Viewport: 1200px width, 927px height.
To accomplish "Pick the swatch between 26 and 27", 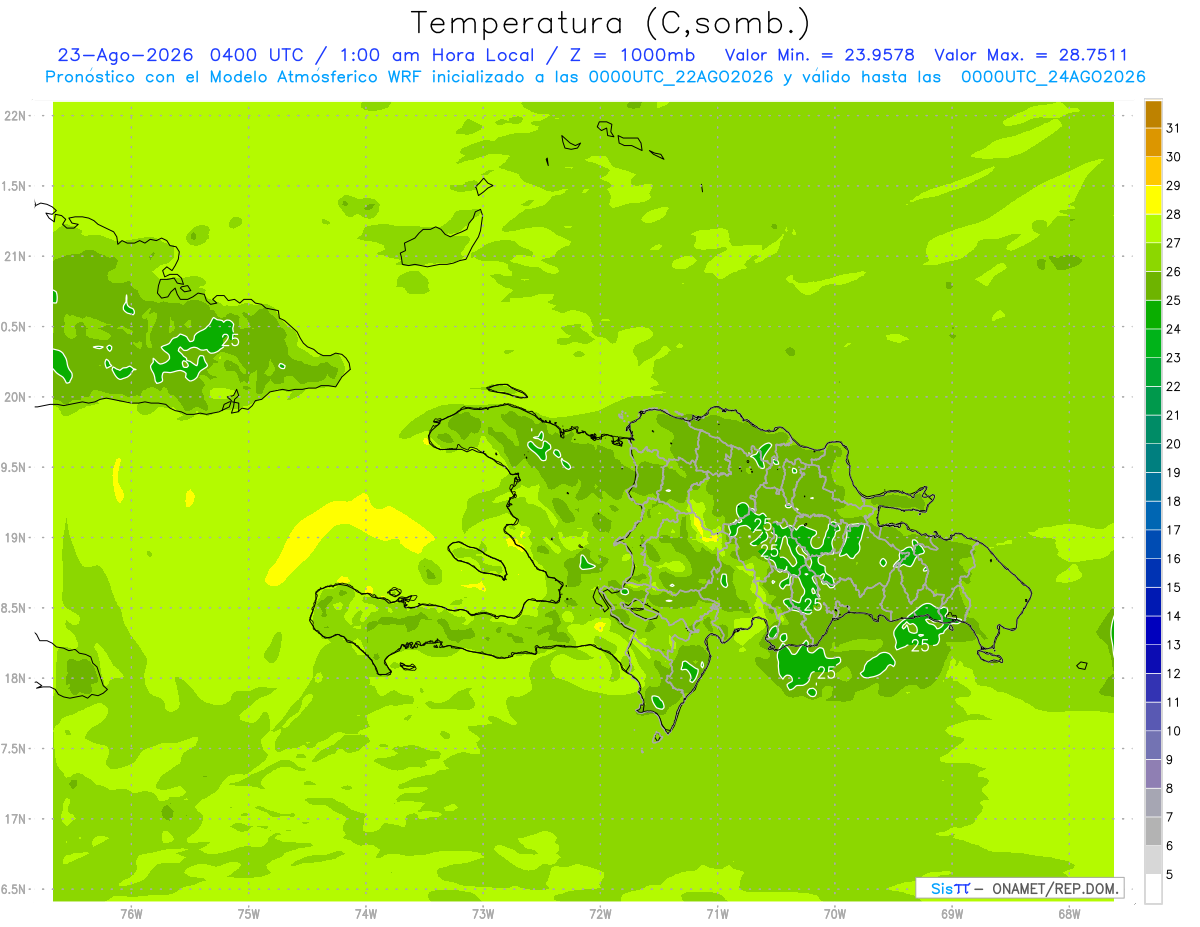I will pos(1153,257).
